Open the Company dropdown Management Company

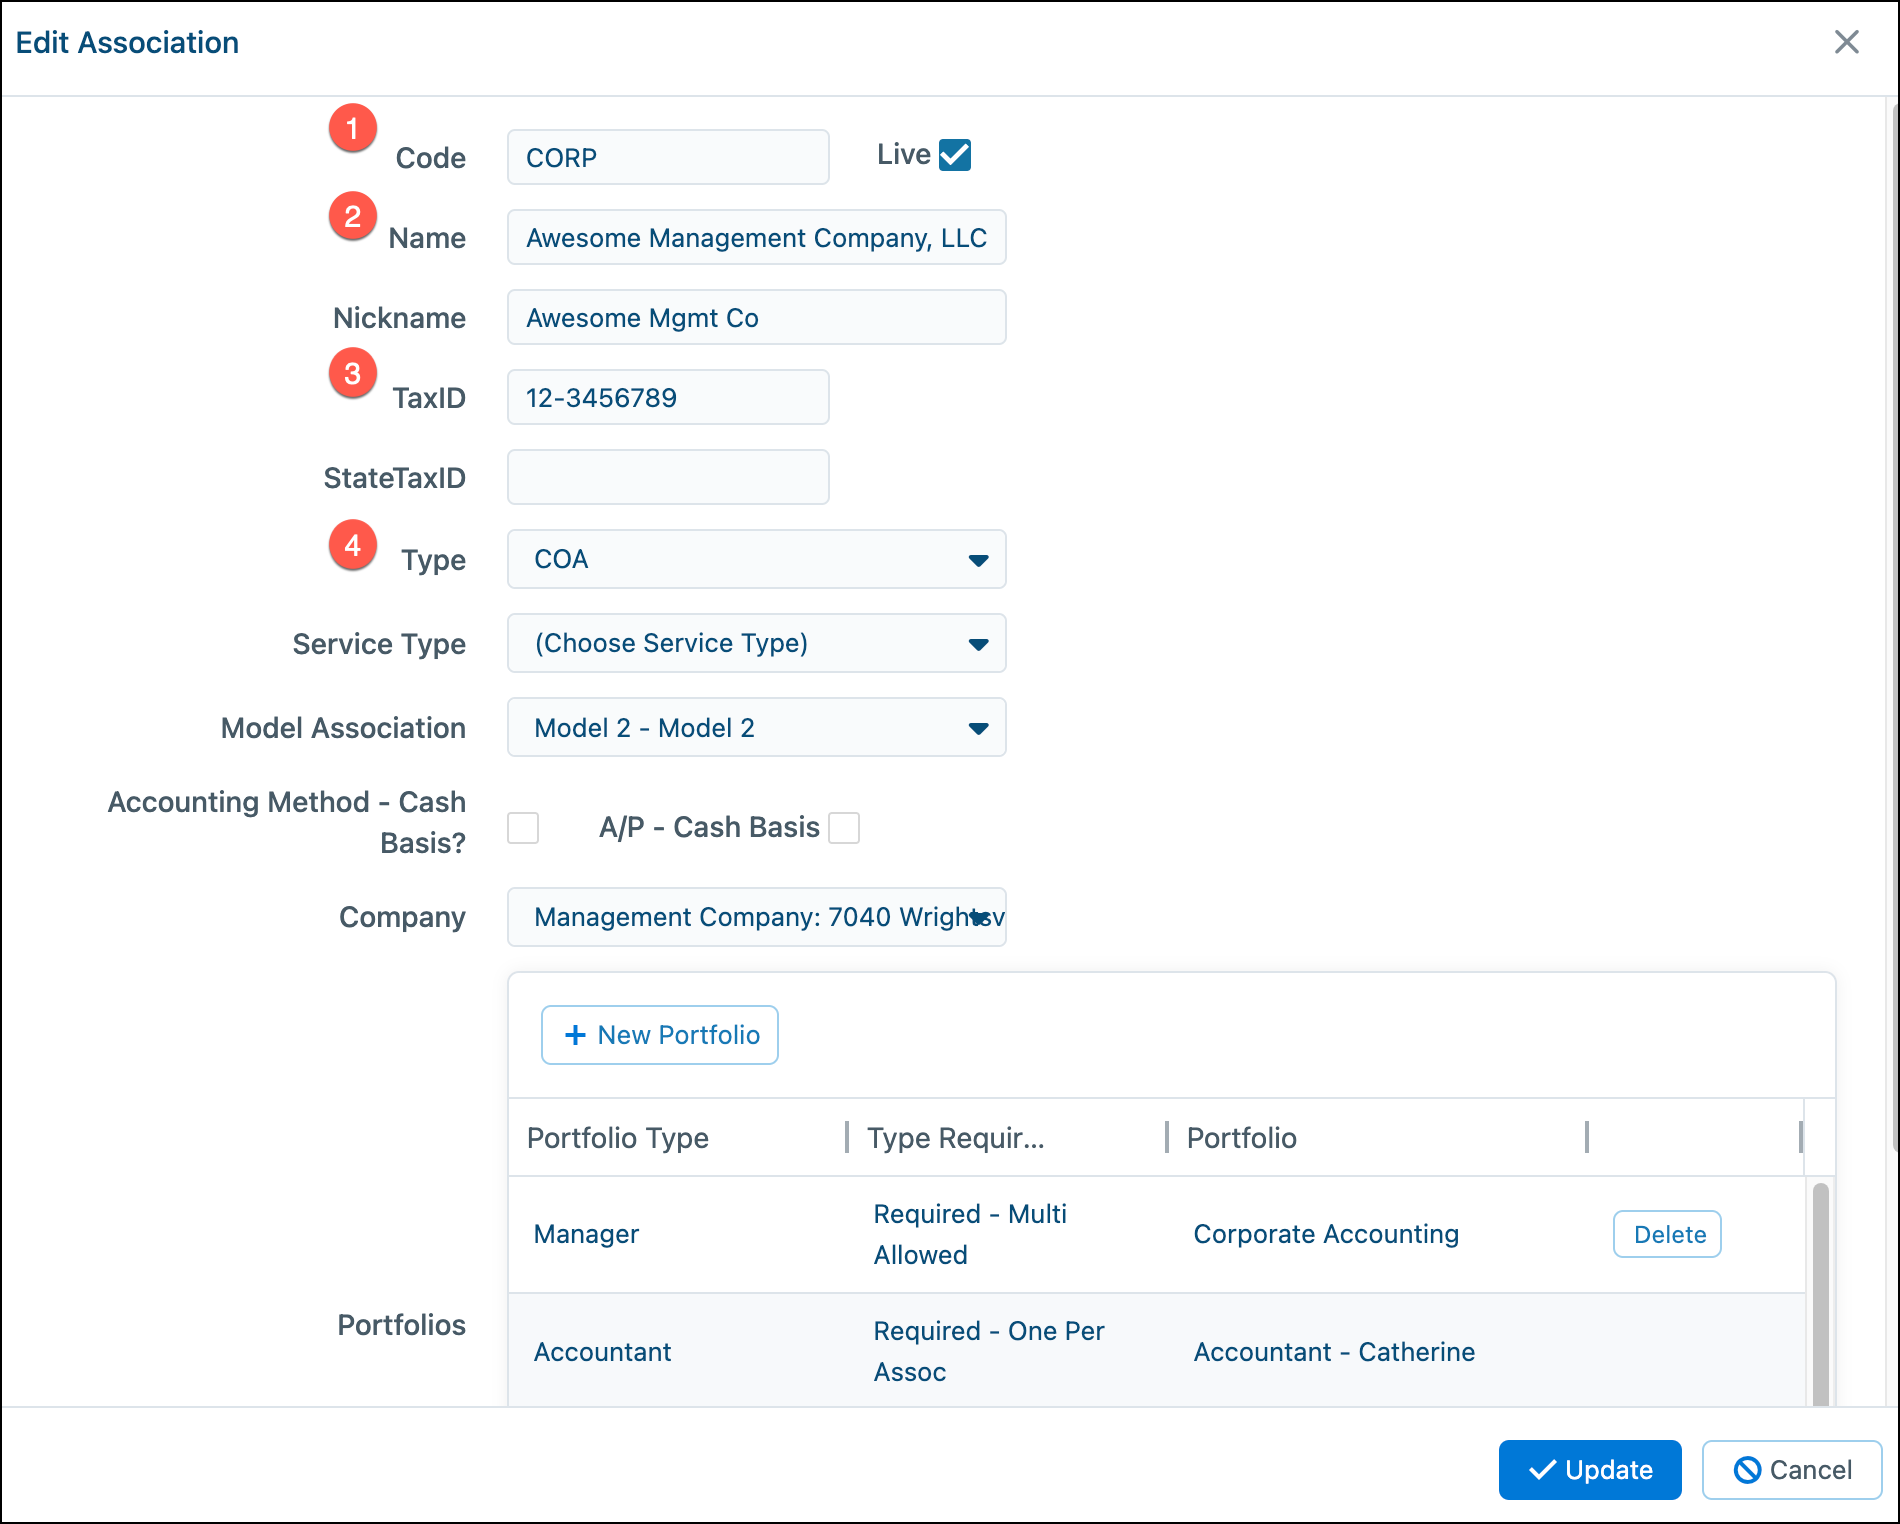[756, 917]
